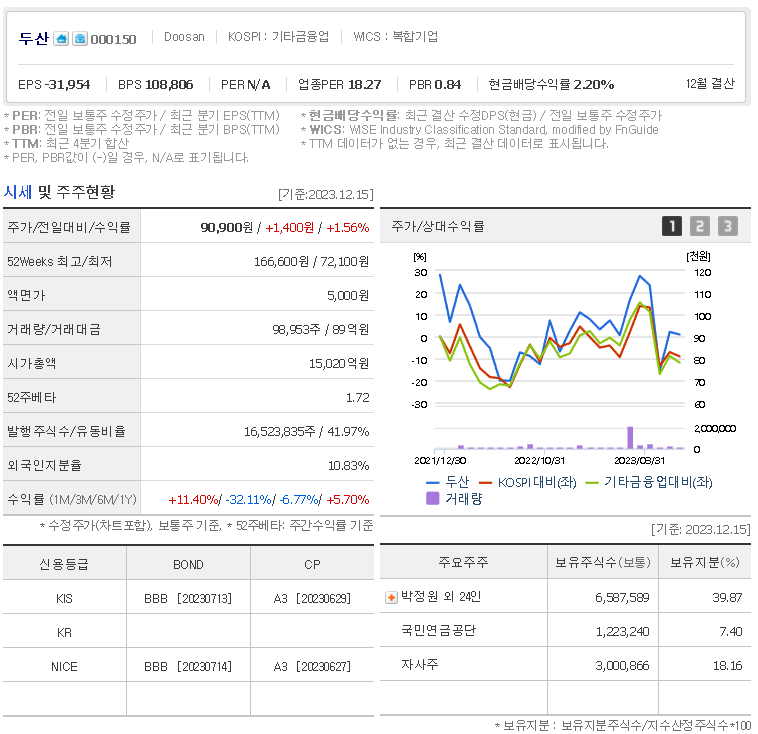Select the 52-week range 166,600원 / 72,100원
758x734 pixels.
(311, 262)
